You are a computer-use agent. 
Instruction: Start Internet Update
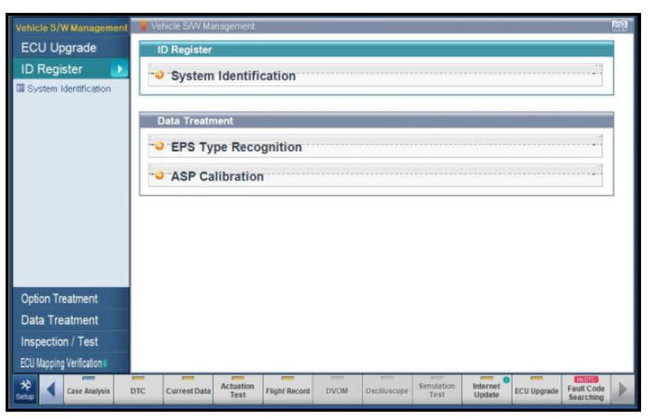pos(487,390)
